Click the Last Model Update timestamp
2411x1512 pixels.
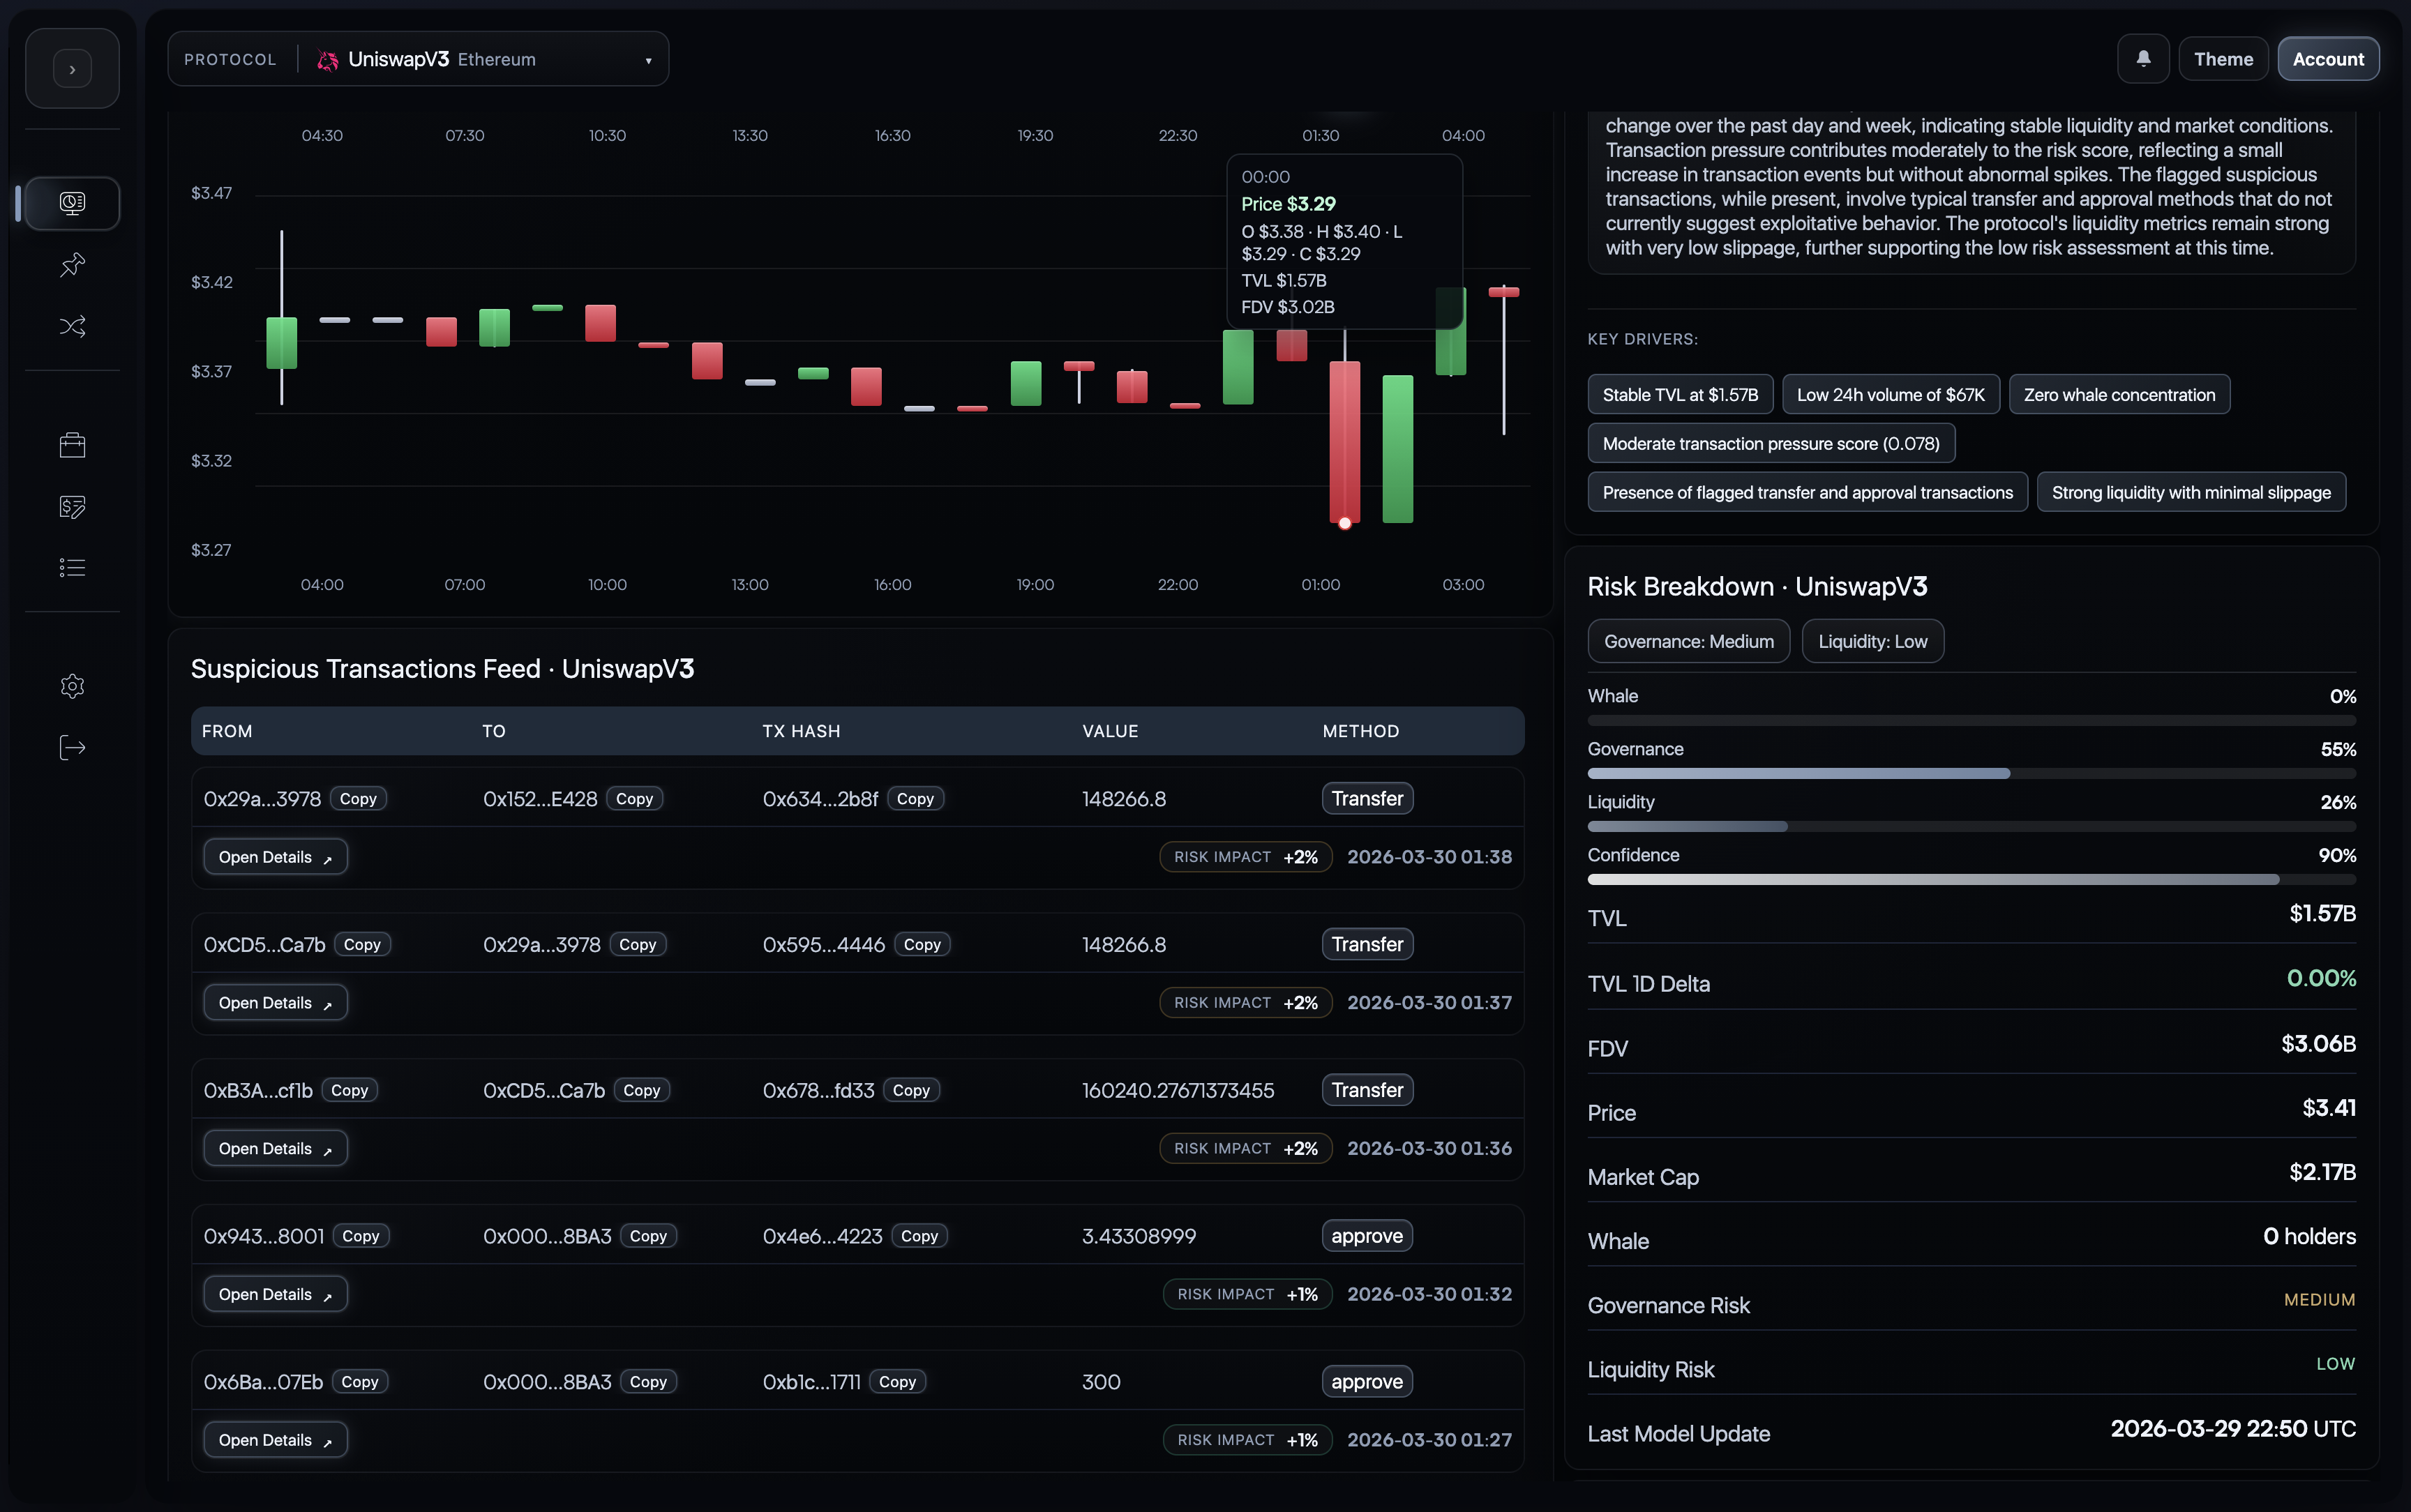[x=2232, y=1429]
